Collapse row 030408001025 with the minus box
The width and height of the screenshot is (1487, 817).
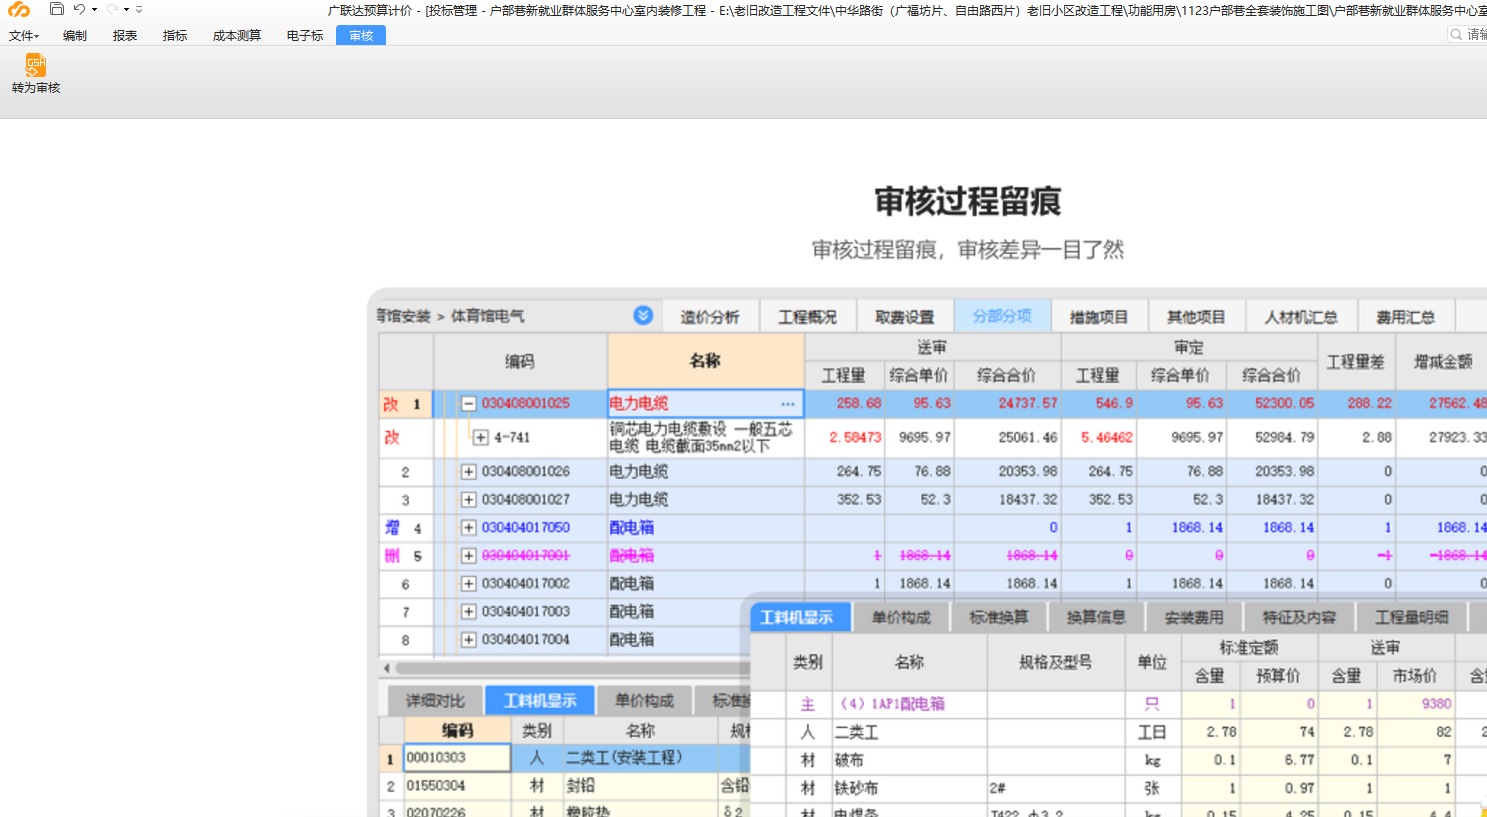pos(468,404)
